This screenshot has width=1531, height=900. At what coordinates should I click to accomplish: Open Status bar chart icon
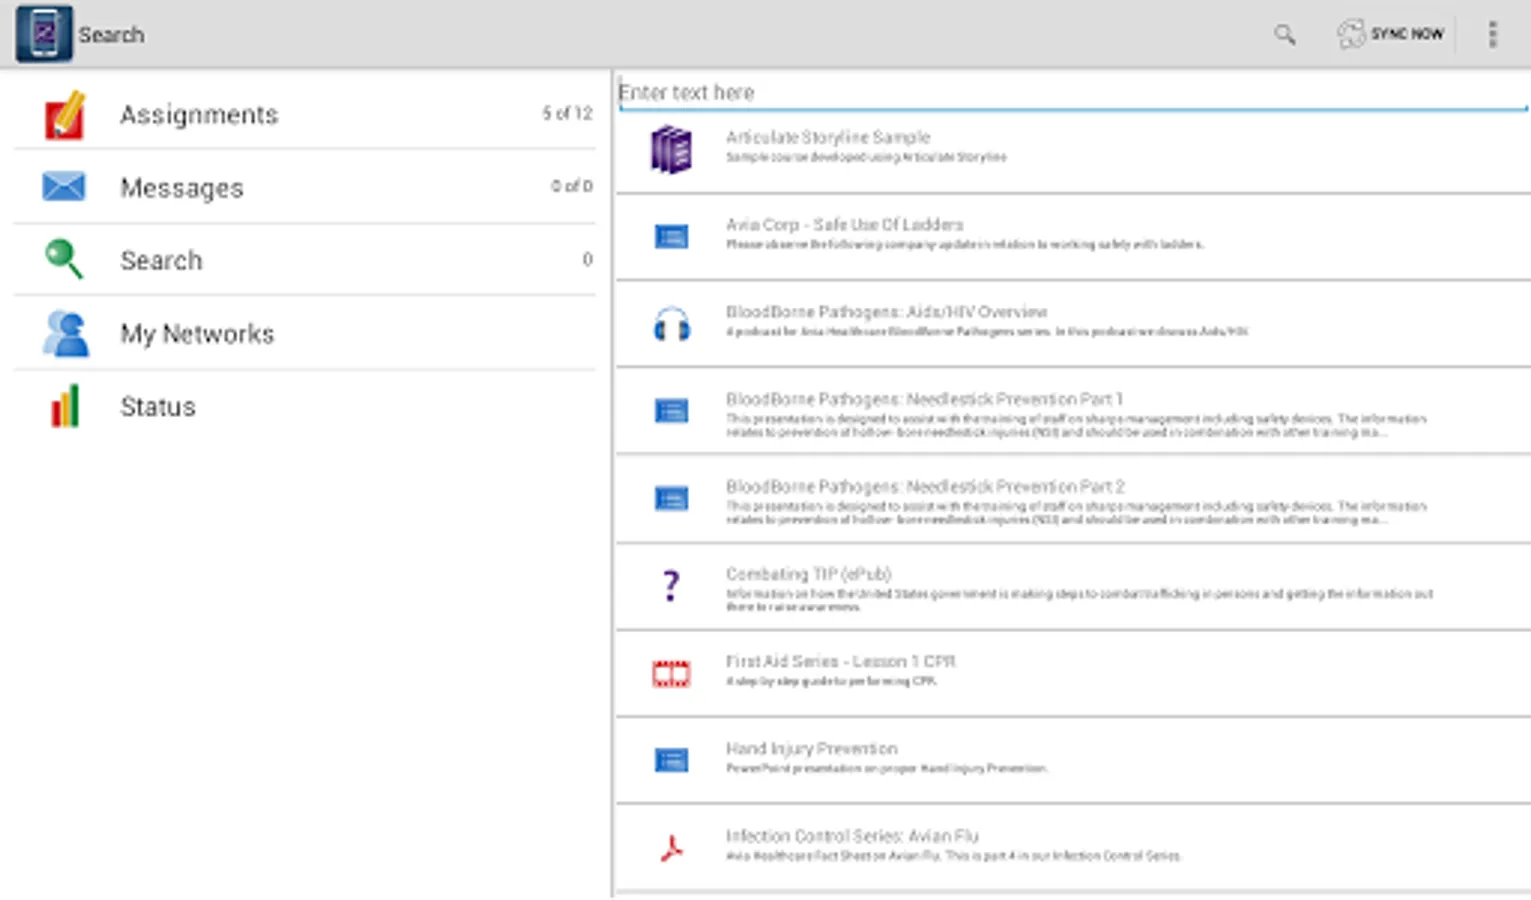pos(64,407)
